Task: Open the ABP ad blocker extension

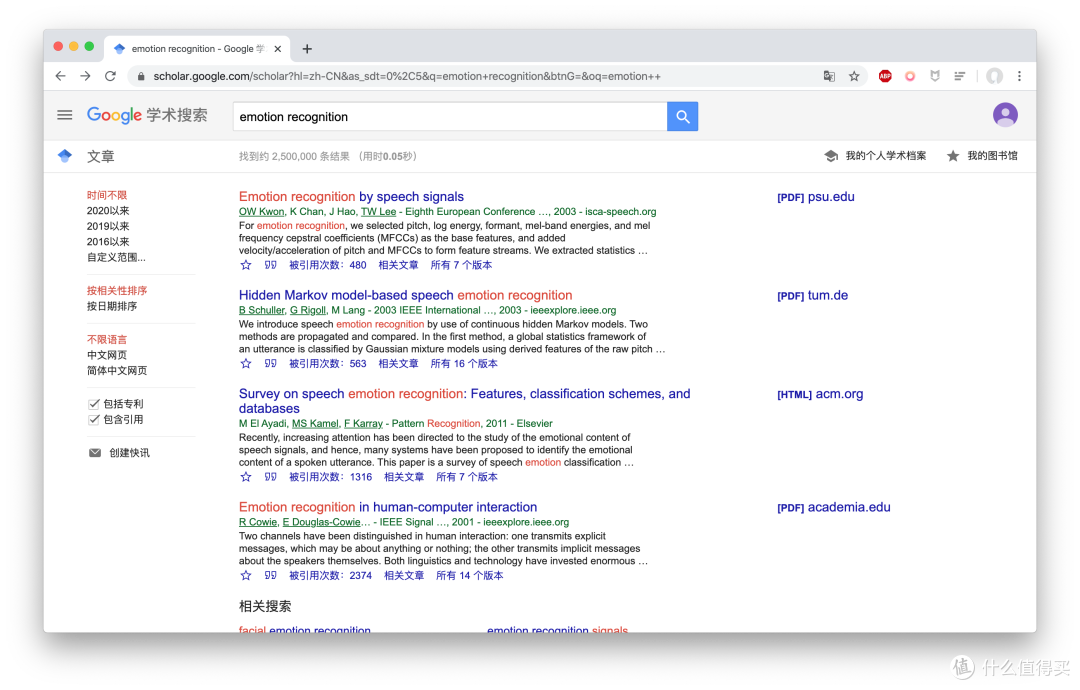Action: pos(885,76)
